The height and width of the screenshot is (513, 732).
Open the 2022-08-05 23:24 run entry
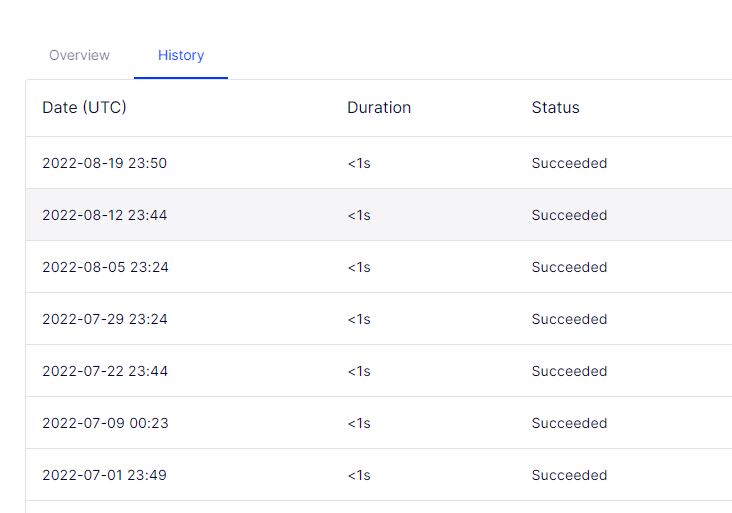click(x=104, y=267)
